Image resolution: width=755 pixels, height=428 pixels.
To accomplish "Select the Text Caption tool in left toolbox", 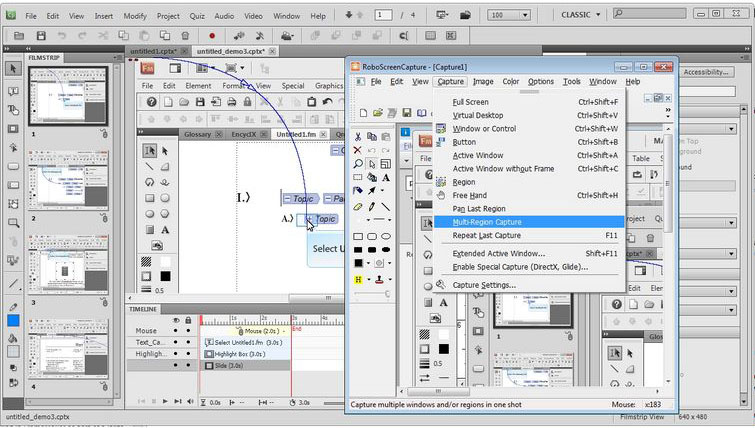I will (13, 91).
